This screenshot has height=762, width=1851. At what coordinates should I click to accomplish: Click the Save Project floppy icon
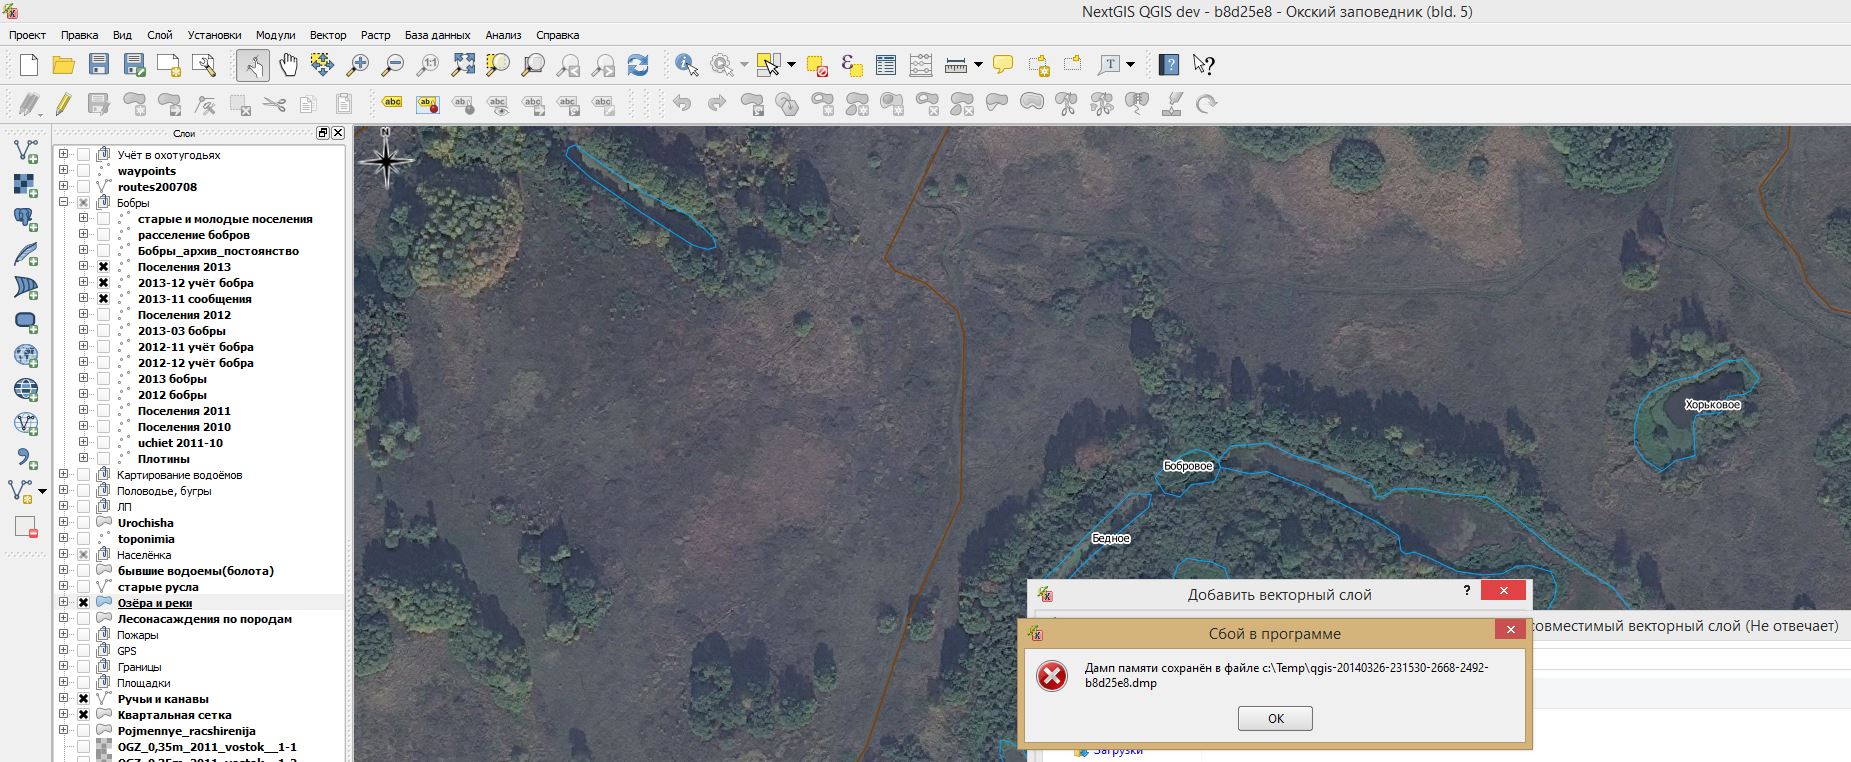pyautogui.click(x=98, y=66)
